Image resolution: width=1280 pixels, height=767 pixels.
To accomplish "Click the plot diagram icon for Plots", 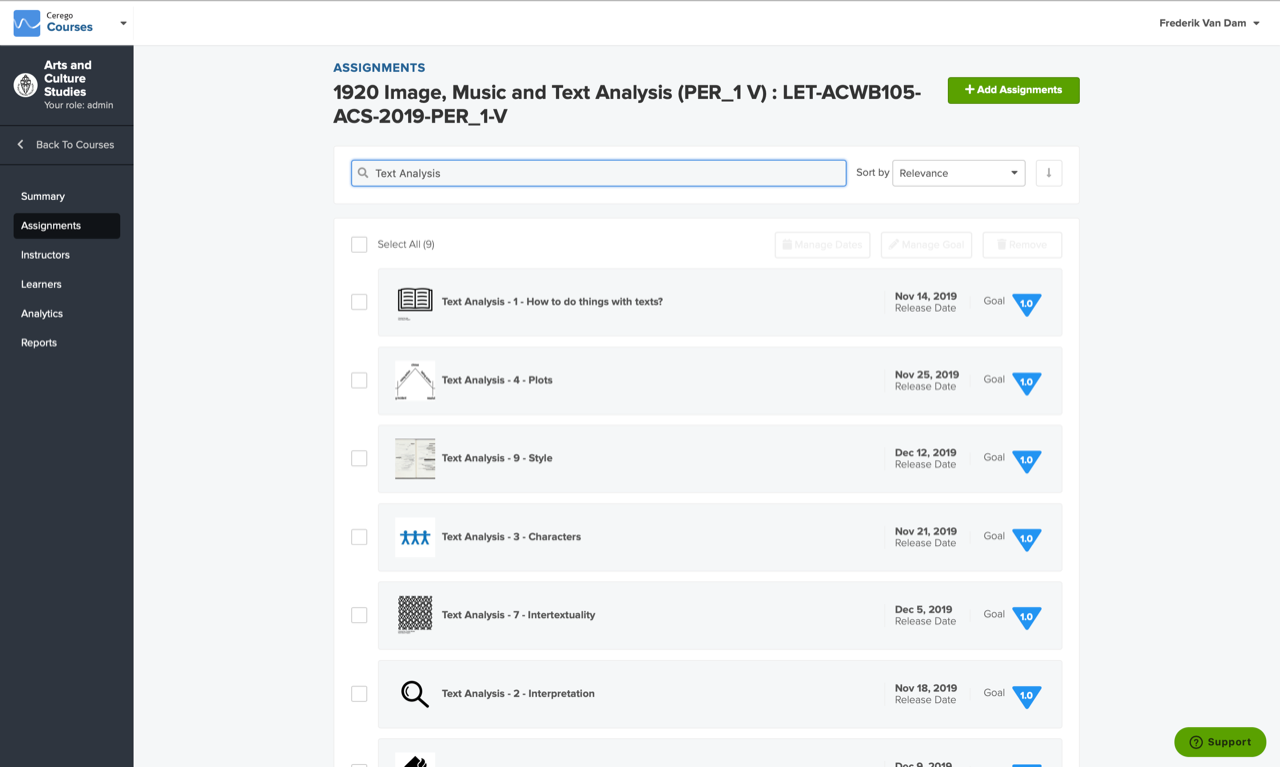I will pos(415,380).
